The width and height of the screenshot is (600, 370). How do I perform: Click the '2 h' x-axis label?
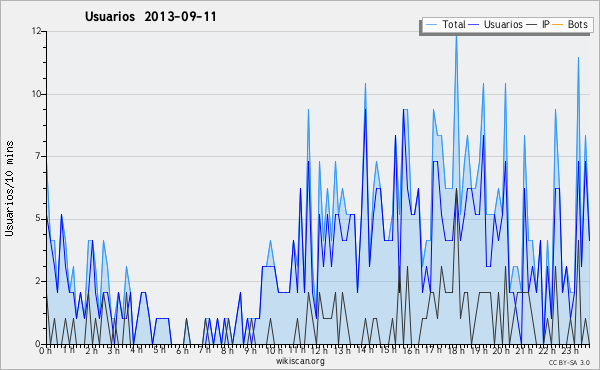[91, 350]
